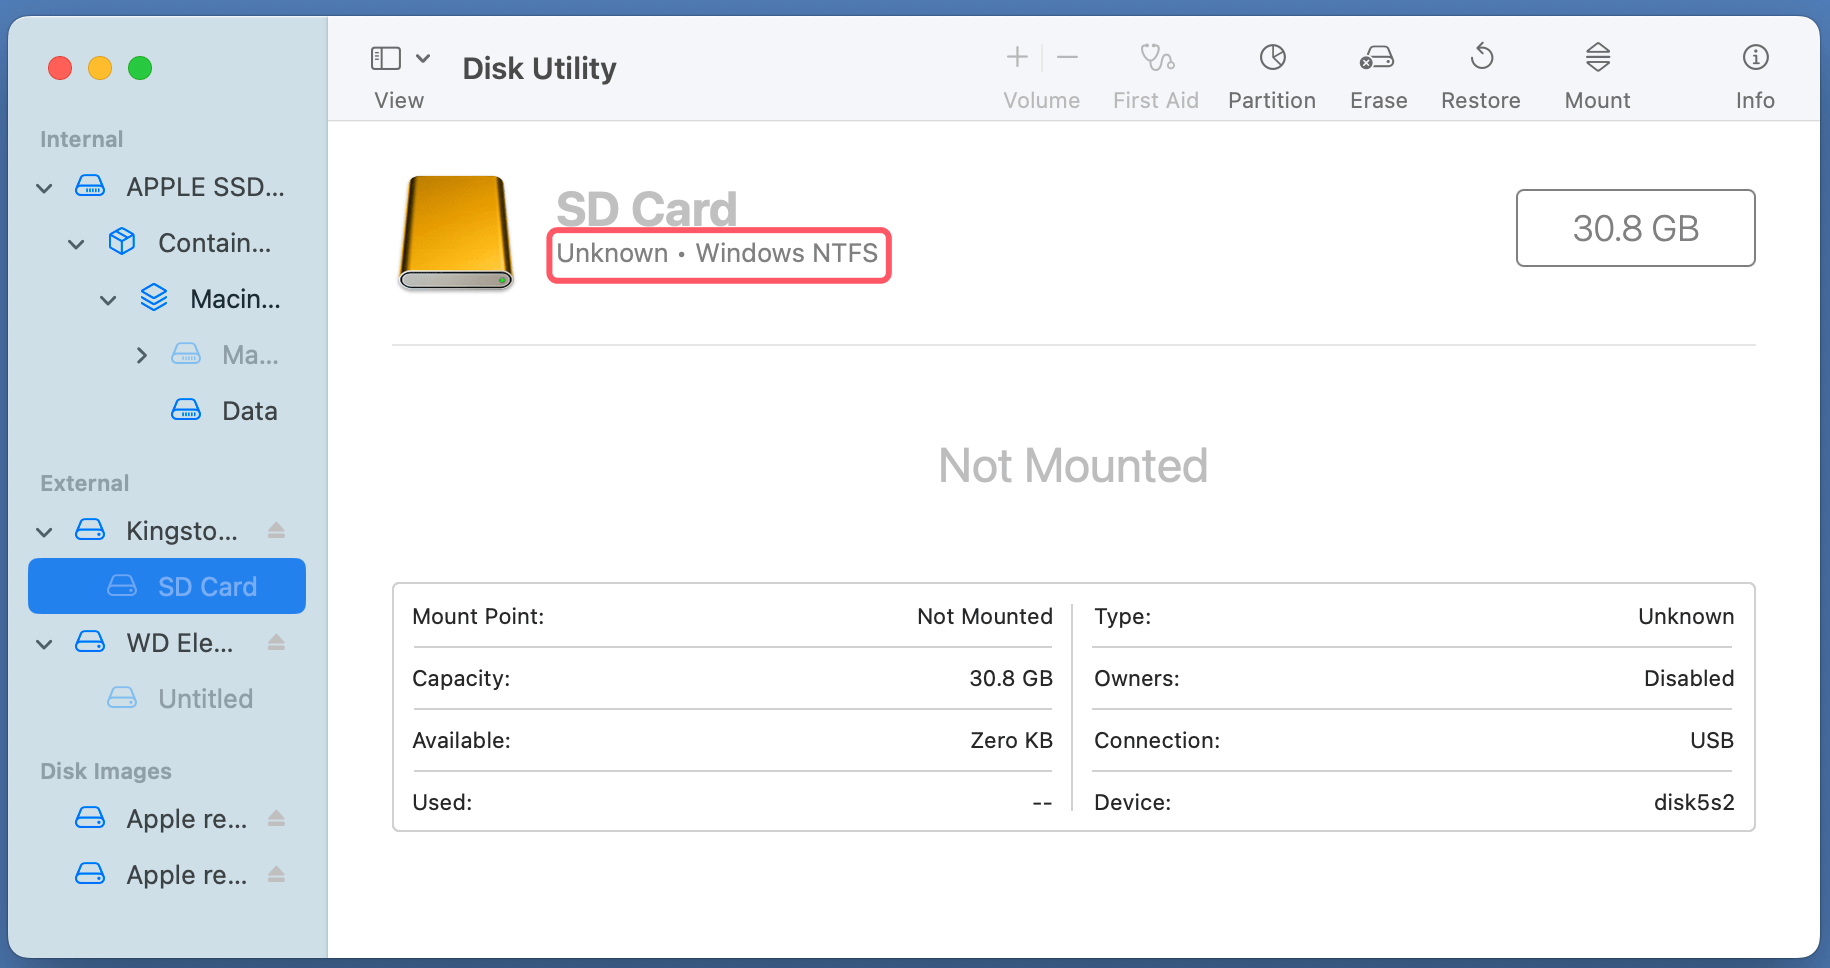The width and height of the screenshot is (1830, 968).
Task: Click the 30.8 GB capacity box
Action: 1635,228
